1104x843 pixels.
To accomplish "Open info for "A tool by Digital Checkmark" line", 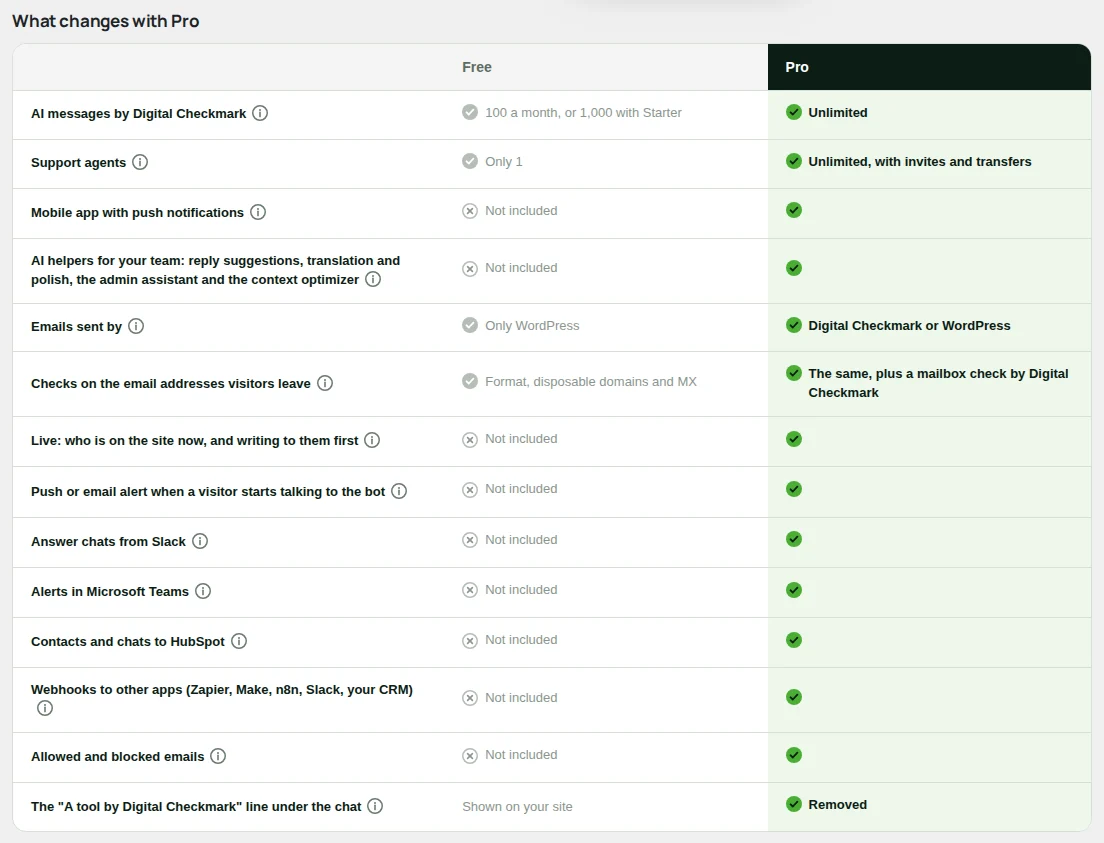I will (375, 806).
